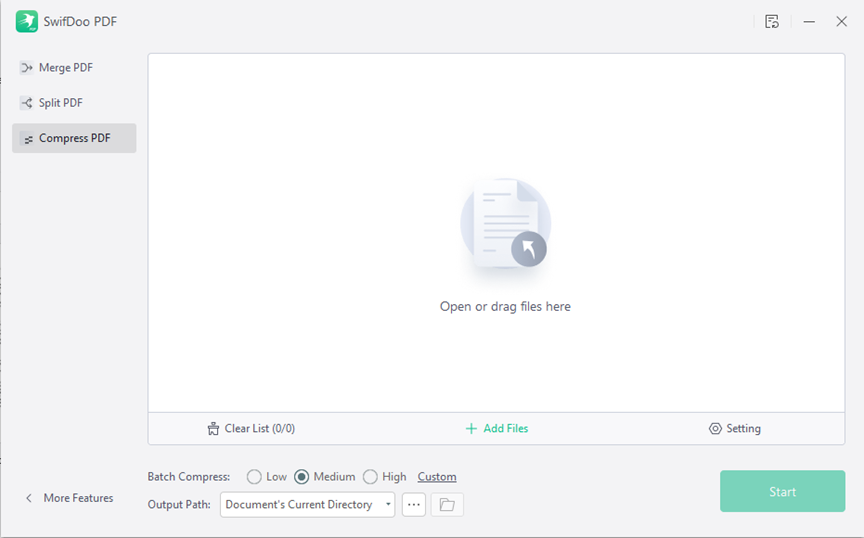
Task: Select the Compress PDF tab
Action: (74, 138)
